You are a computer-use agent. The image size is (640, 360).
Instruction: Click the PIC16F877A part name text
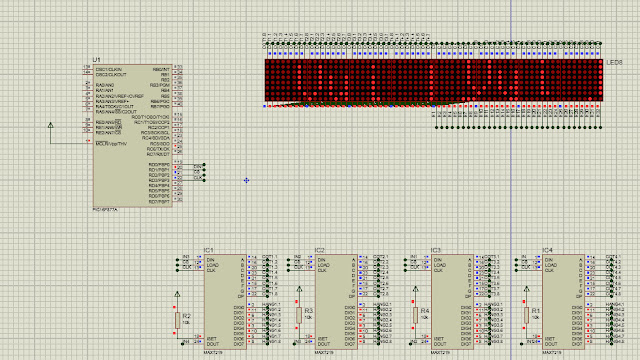pyautogui.click(x=105, y=210)
